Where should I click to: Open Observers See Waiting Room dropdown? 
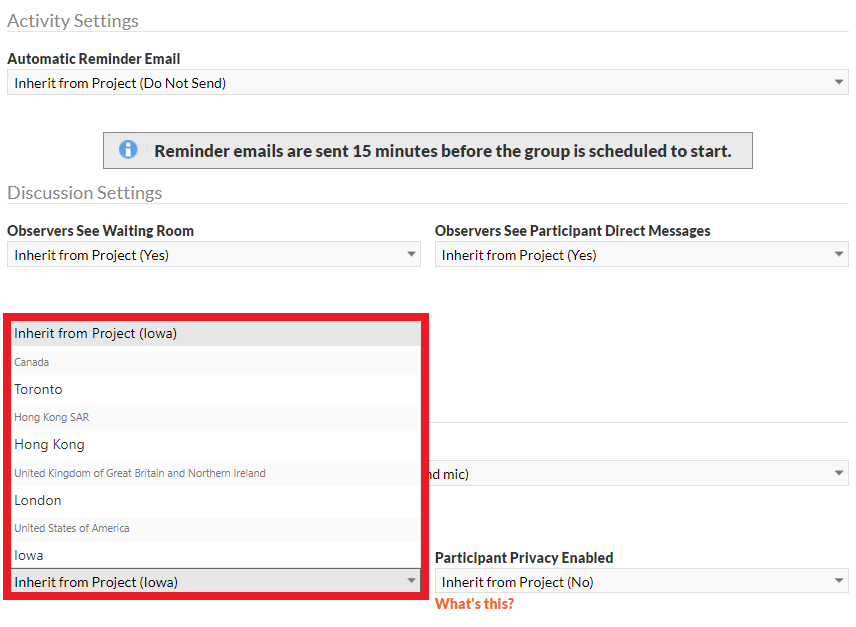tap(213, 254)
